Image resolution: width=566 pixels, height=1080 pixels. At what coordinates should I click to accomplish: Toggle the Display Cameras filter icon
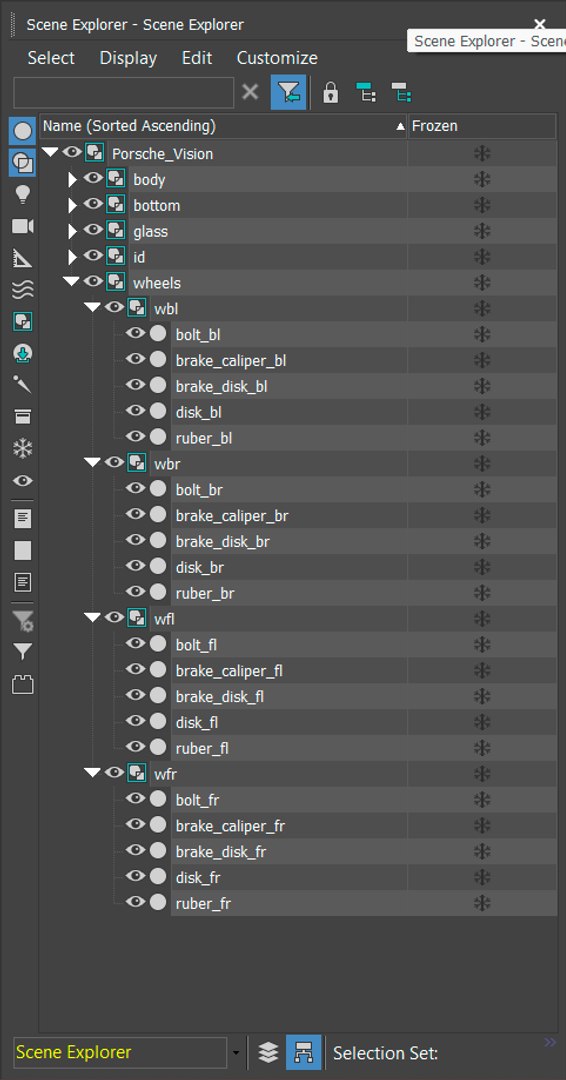(23, 227)
